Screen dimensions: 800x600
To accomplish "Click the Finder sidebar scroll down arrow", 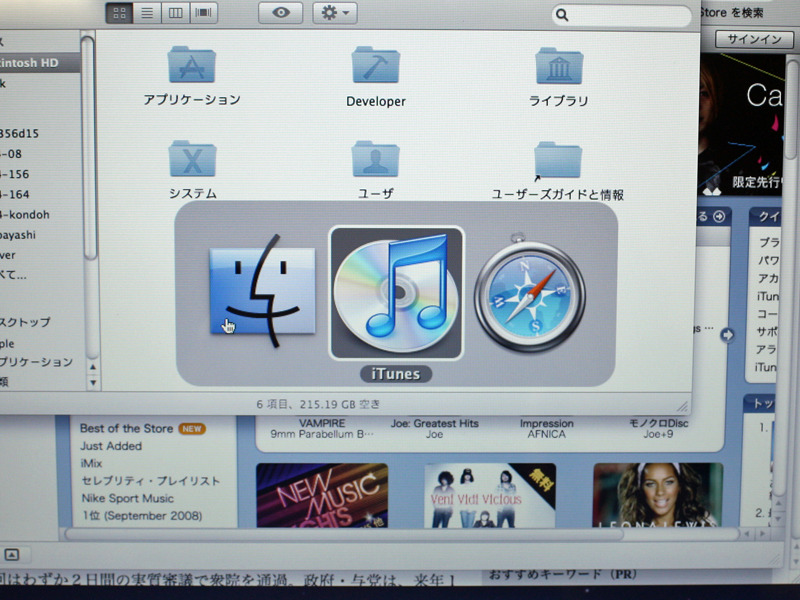I will (x=93, y=382).
